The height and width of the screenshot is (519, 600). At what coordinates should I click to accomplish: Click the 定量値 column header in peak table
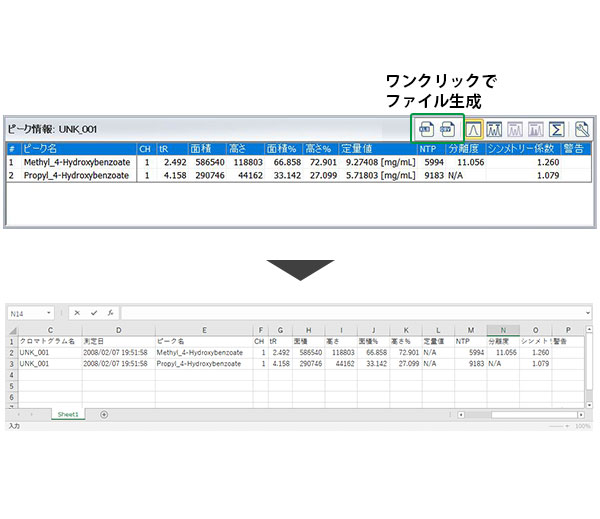pyautogui.click(x=378, y=149)
